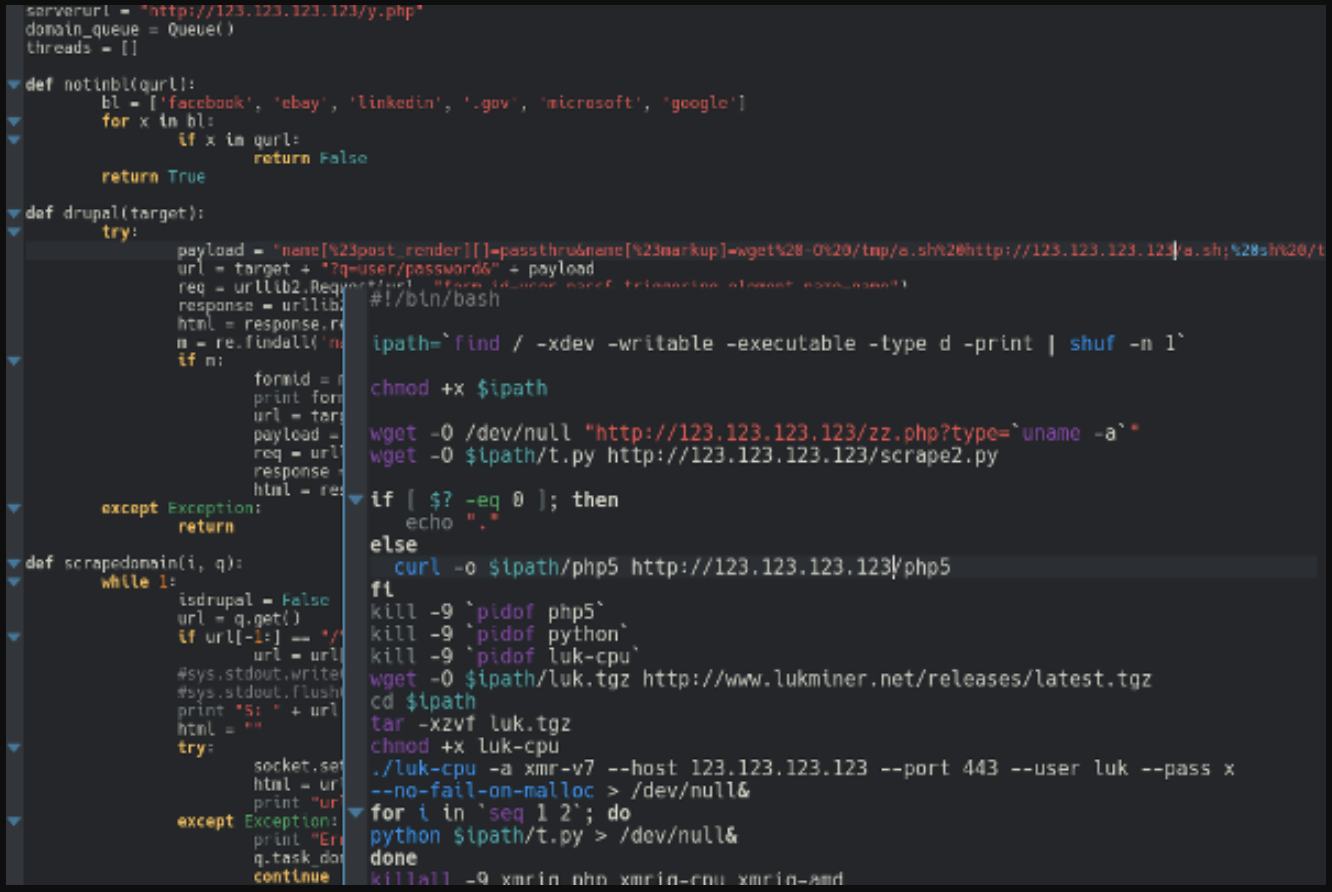Click the 'url = target + "?q=user/password&"' line
The height and width of the screenshot is (892, 1332).
pyautogui.click(x=386, y=269)
